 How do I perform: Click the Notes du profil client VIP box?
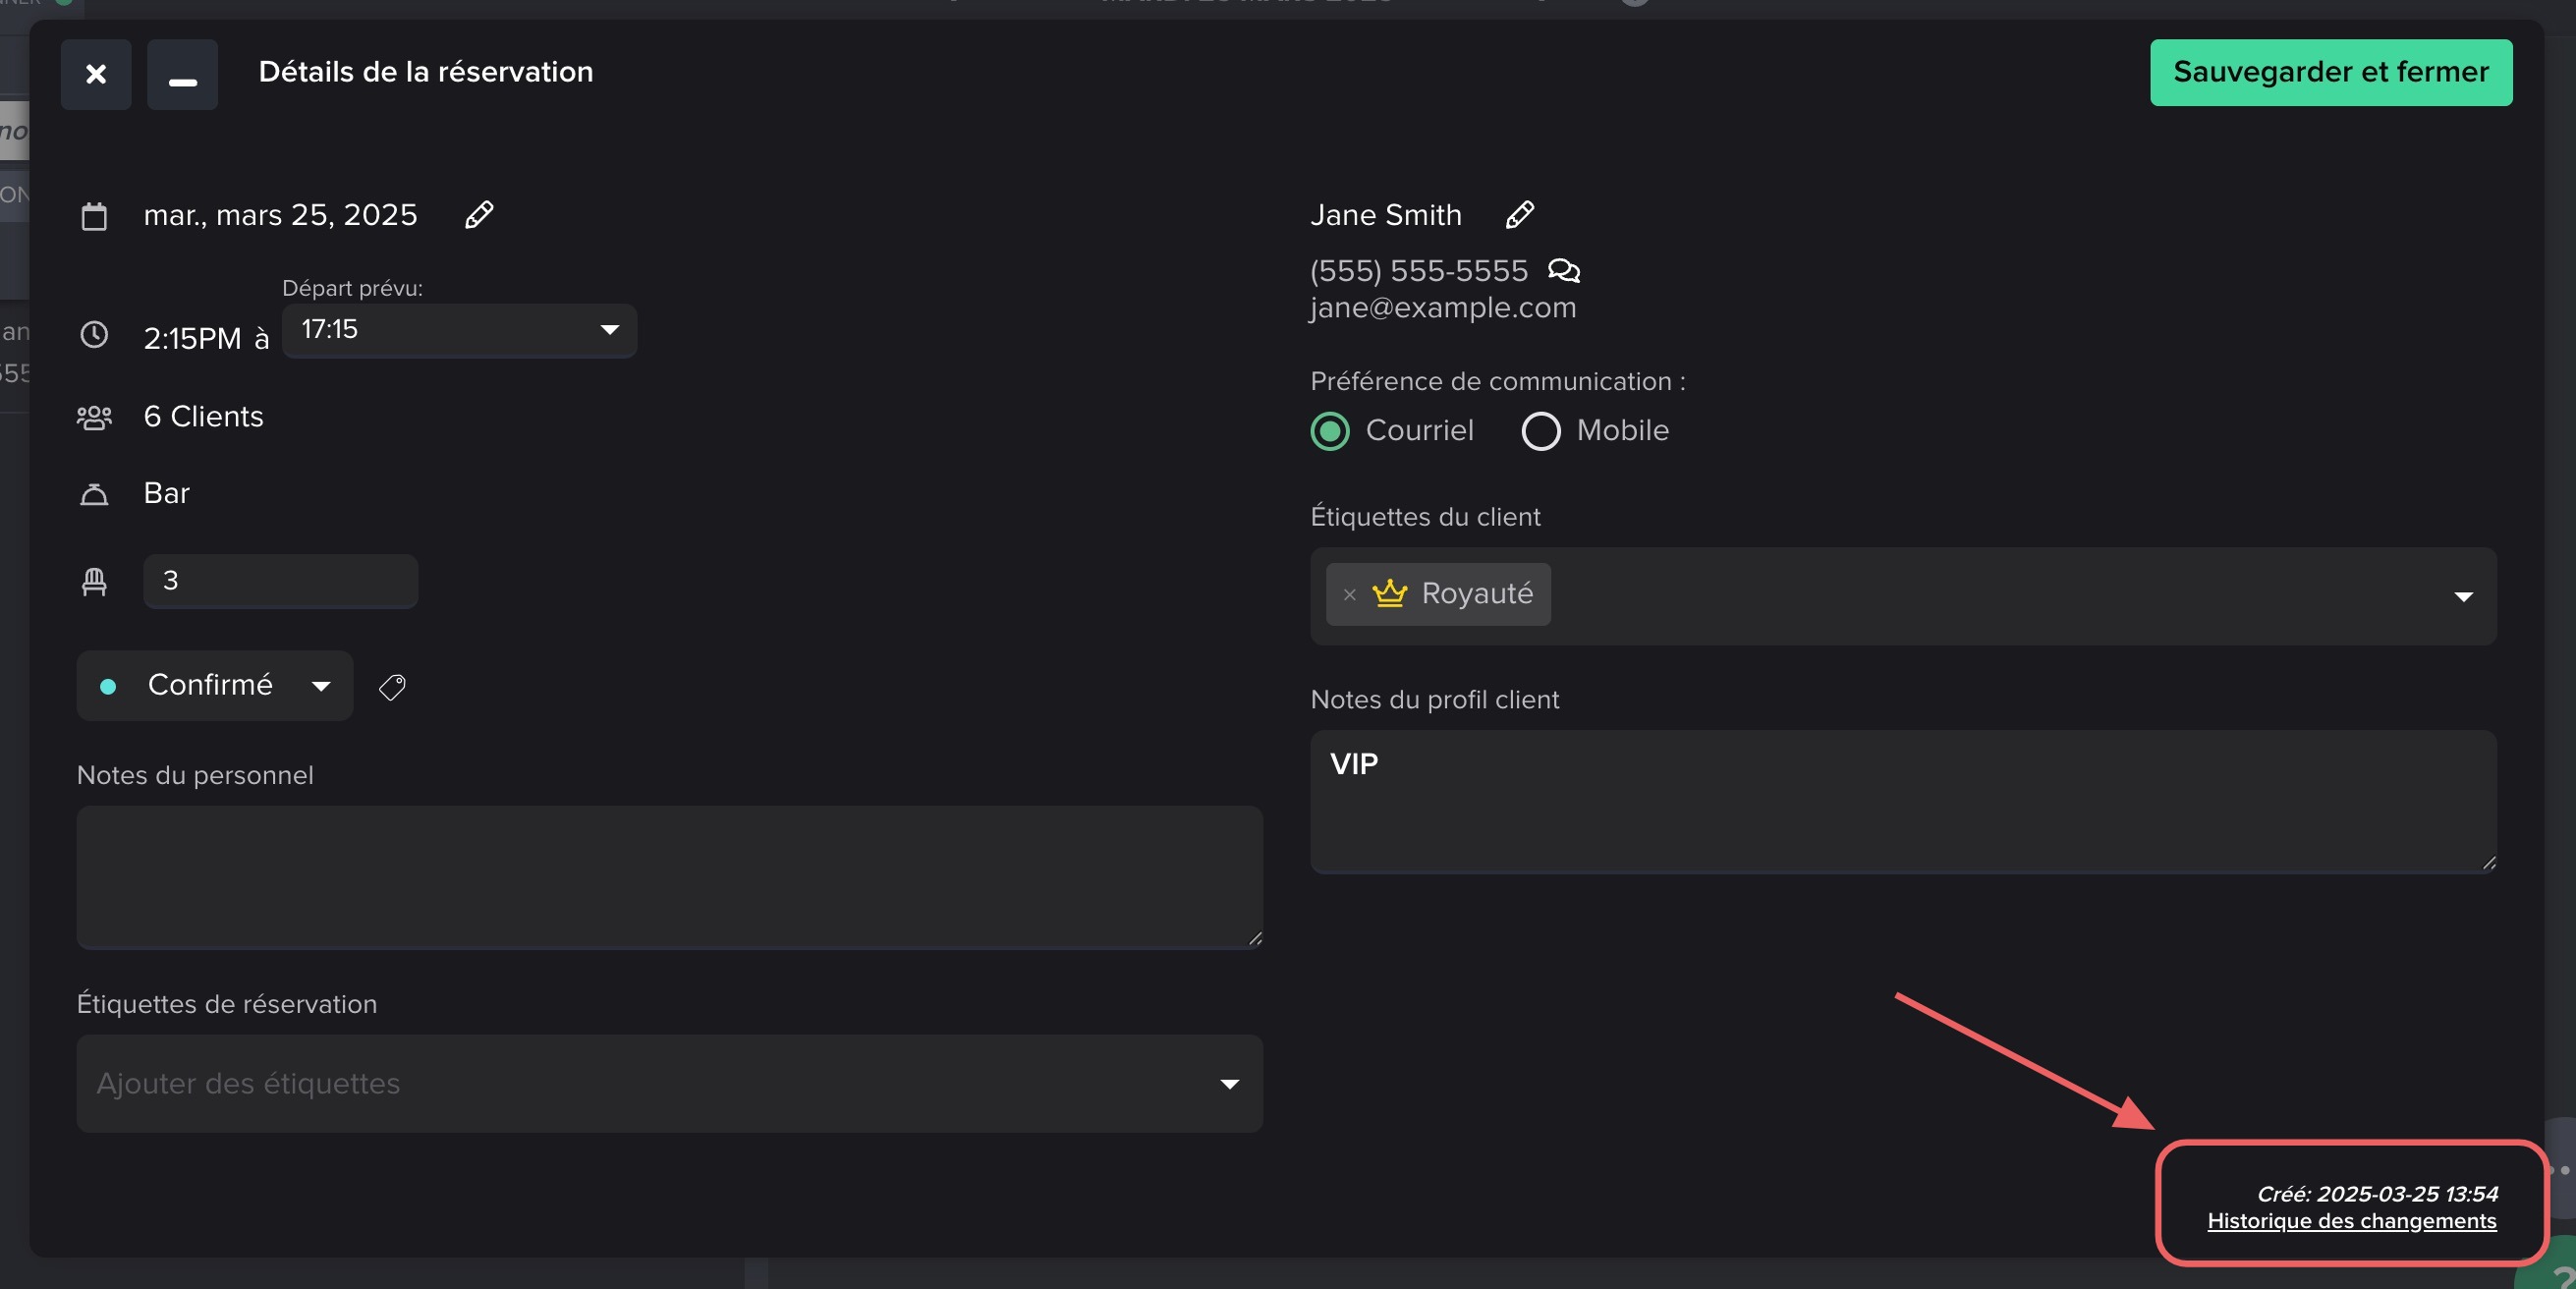click(x=1902, y=801)
